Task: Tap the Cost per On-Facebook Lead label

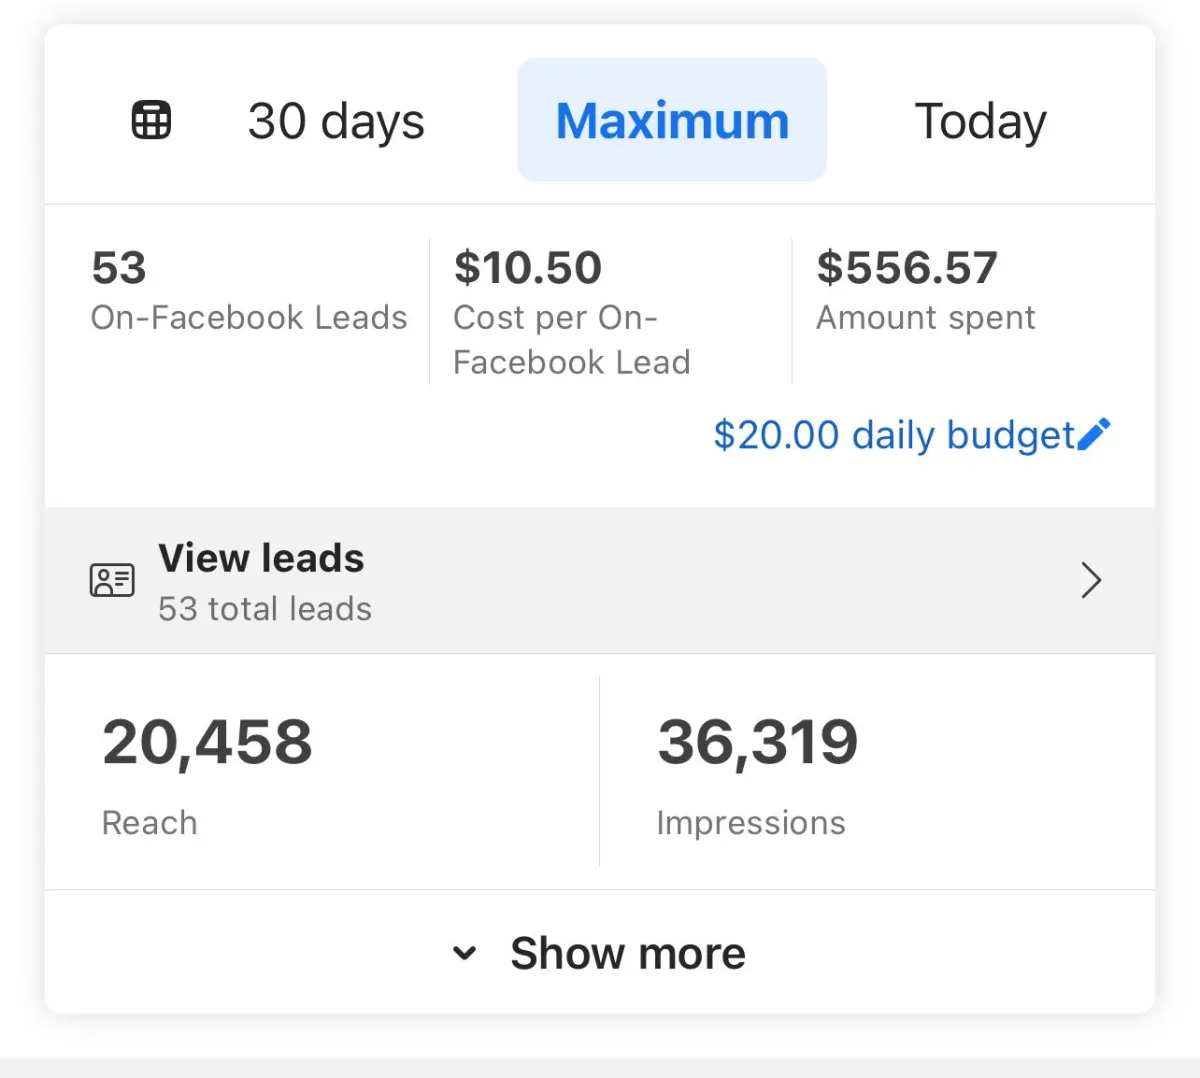Action: tap(572, 340)
